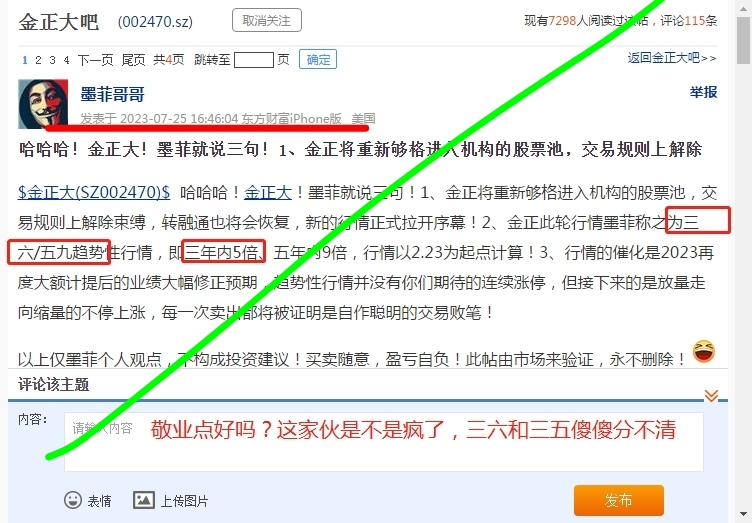Click the 确定 page jump button
The image size is (752, 523).
click(x=318, y=59)
